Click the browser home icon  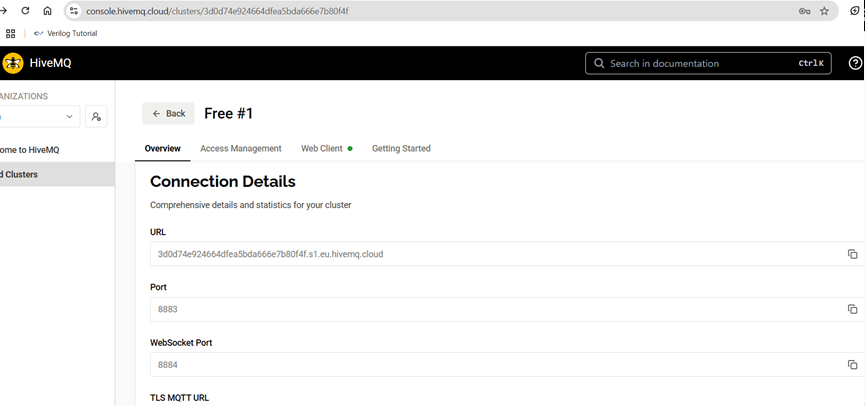[x=47, y=11]
